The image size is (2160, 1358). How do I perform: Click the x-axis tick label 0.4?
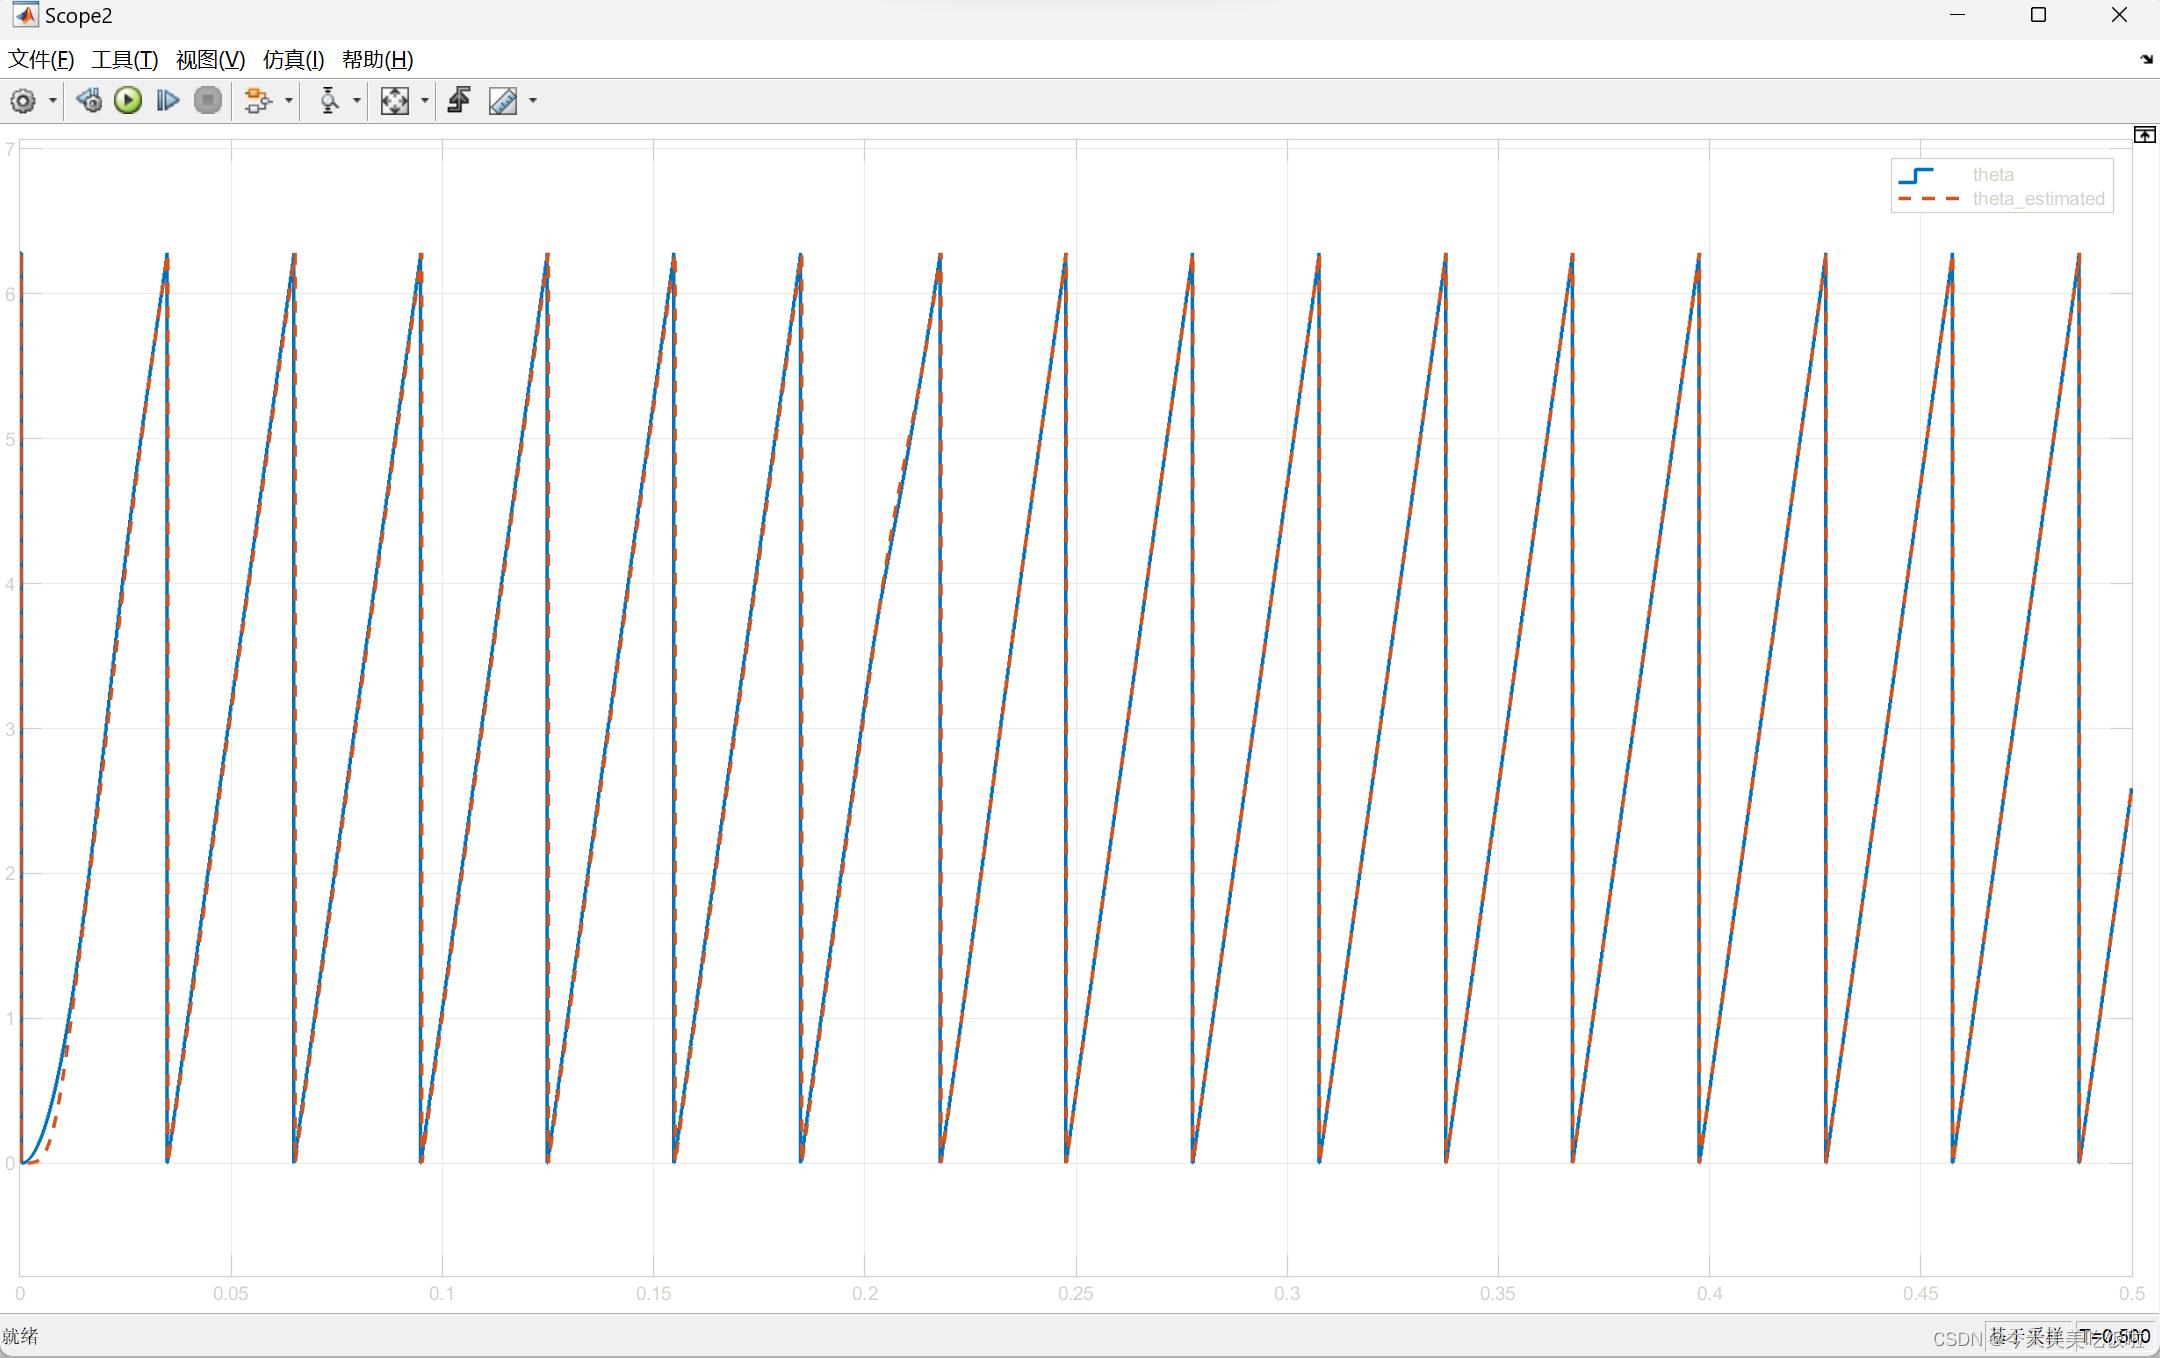coord(1709,1293)
